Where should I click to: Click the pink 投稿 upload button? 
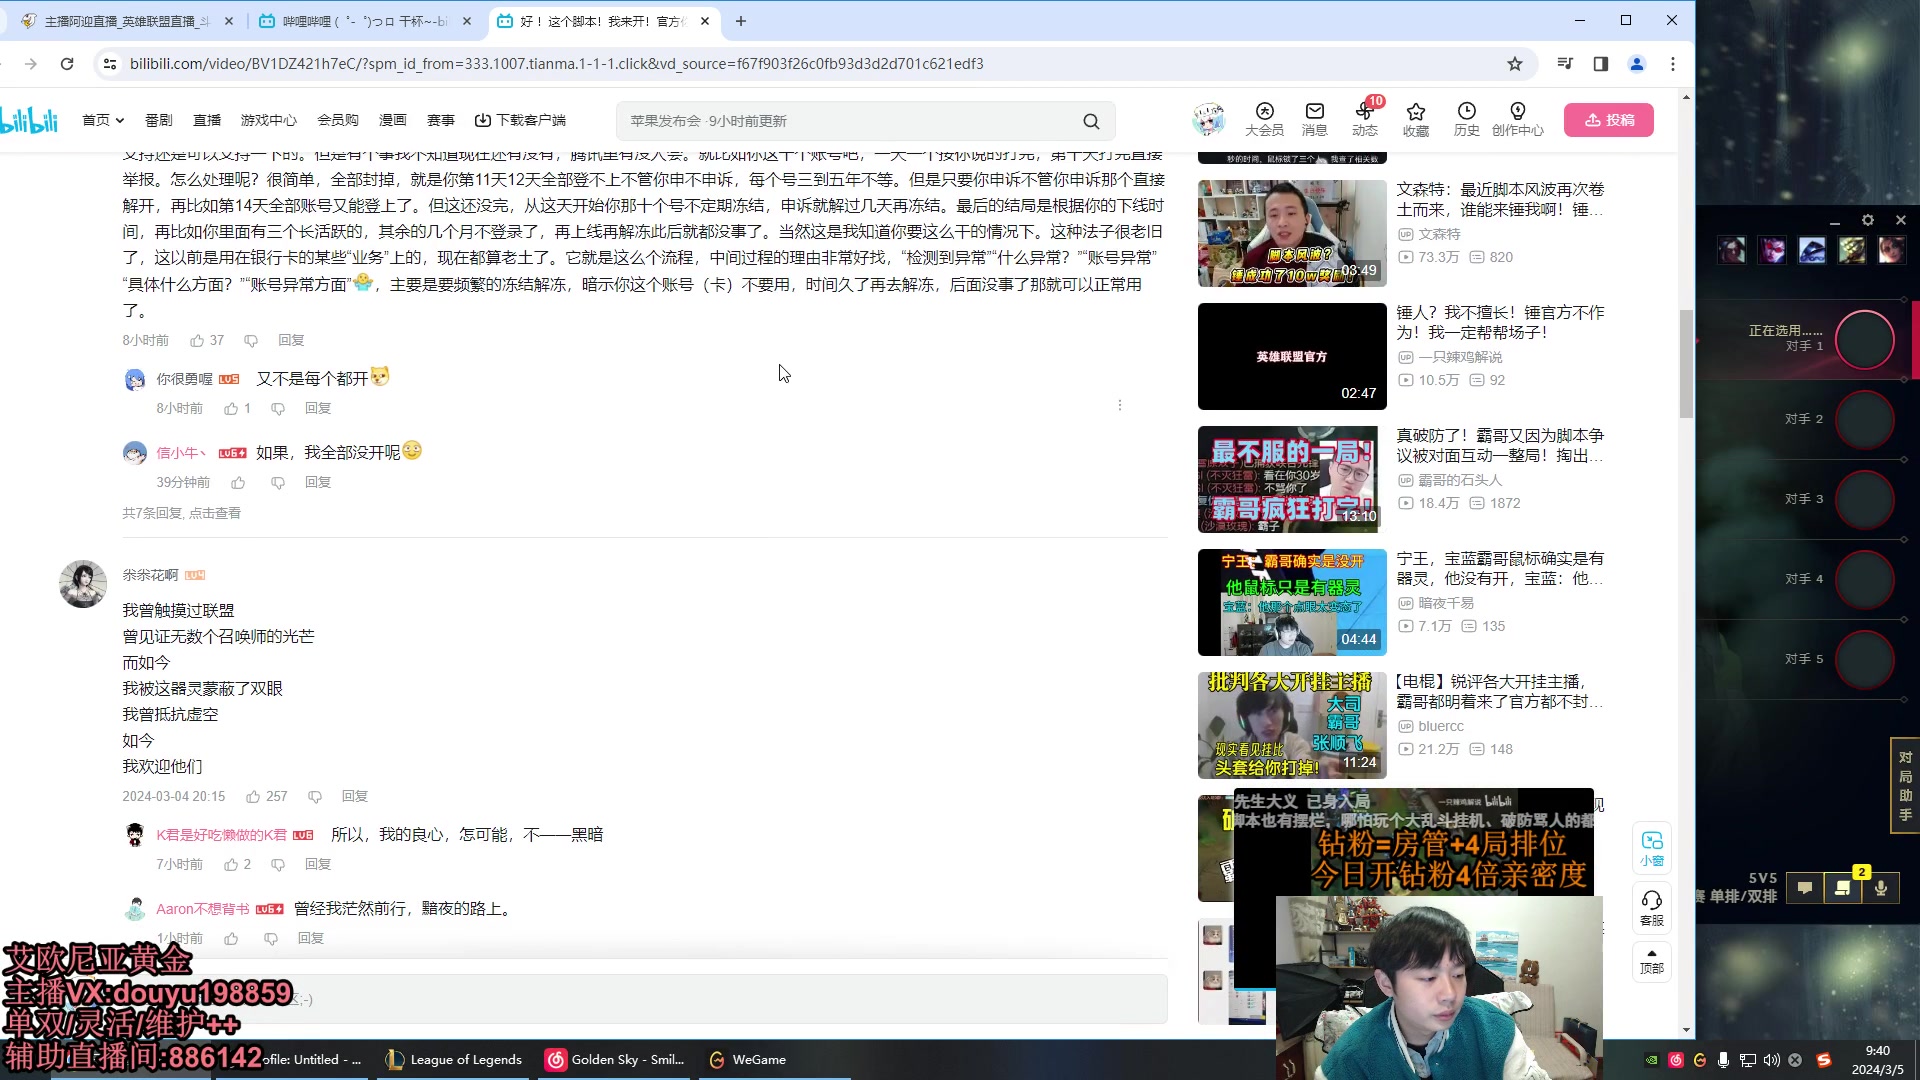tap(1608, 119)
